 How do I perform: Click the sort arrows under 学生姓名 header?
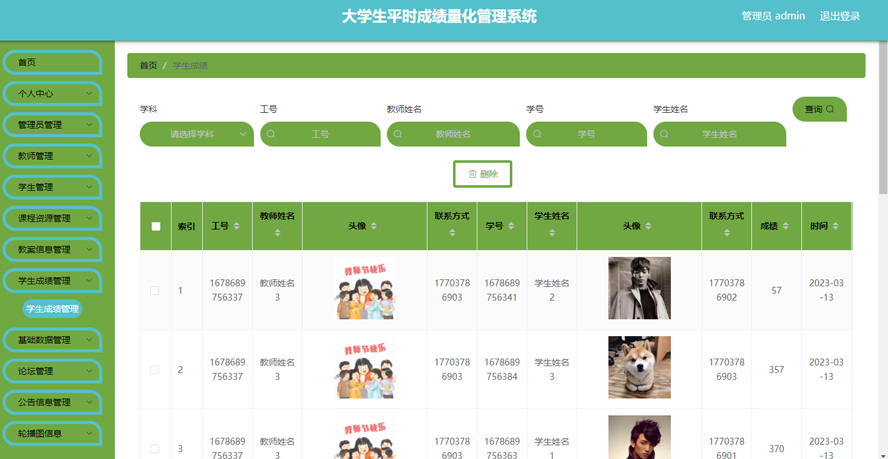[x=552, y=232]
